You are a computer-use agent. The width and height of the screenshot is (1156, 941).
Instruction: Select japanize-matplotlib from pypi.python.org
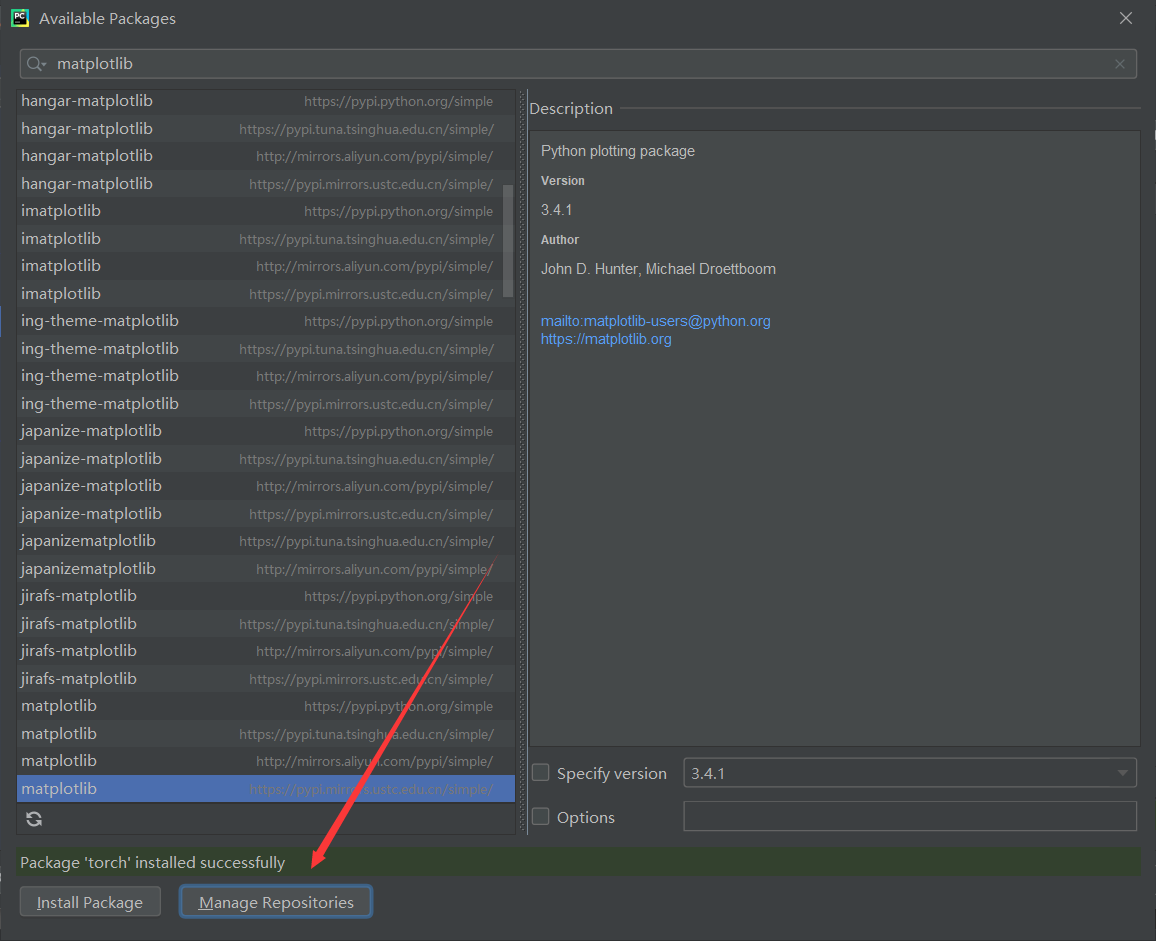tap(265, 431)
